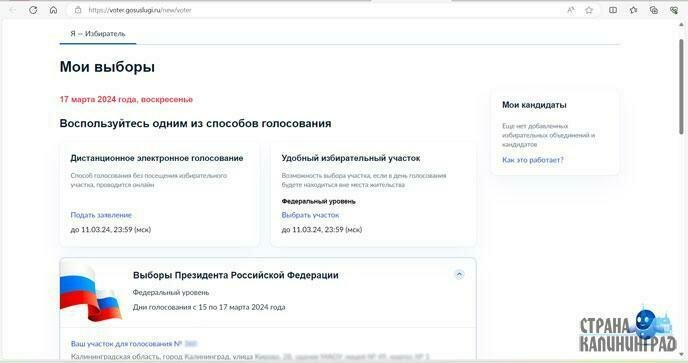Click 'Мои кандидаты' panel heading
This screenshot has height=363, width=688.
(534, 105)
